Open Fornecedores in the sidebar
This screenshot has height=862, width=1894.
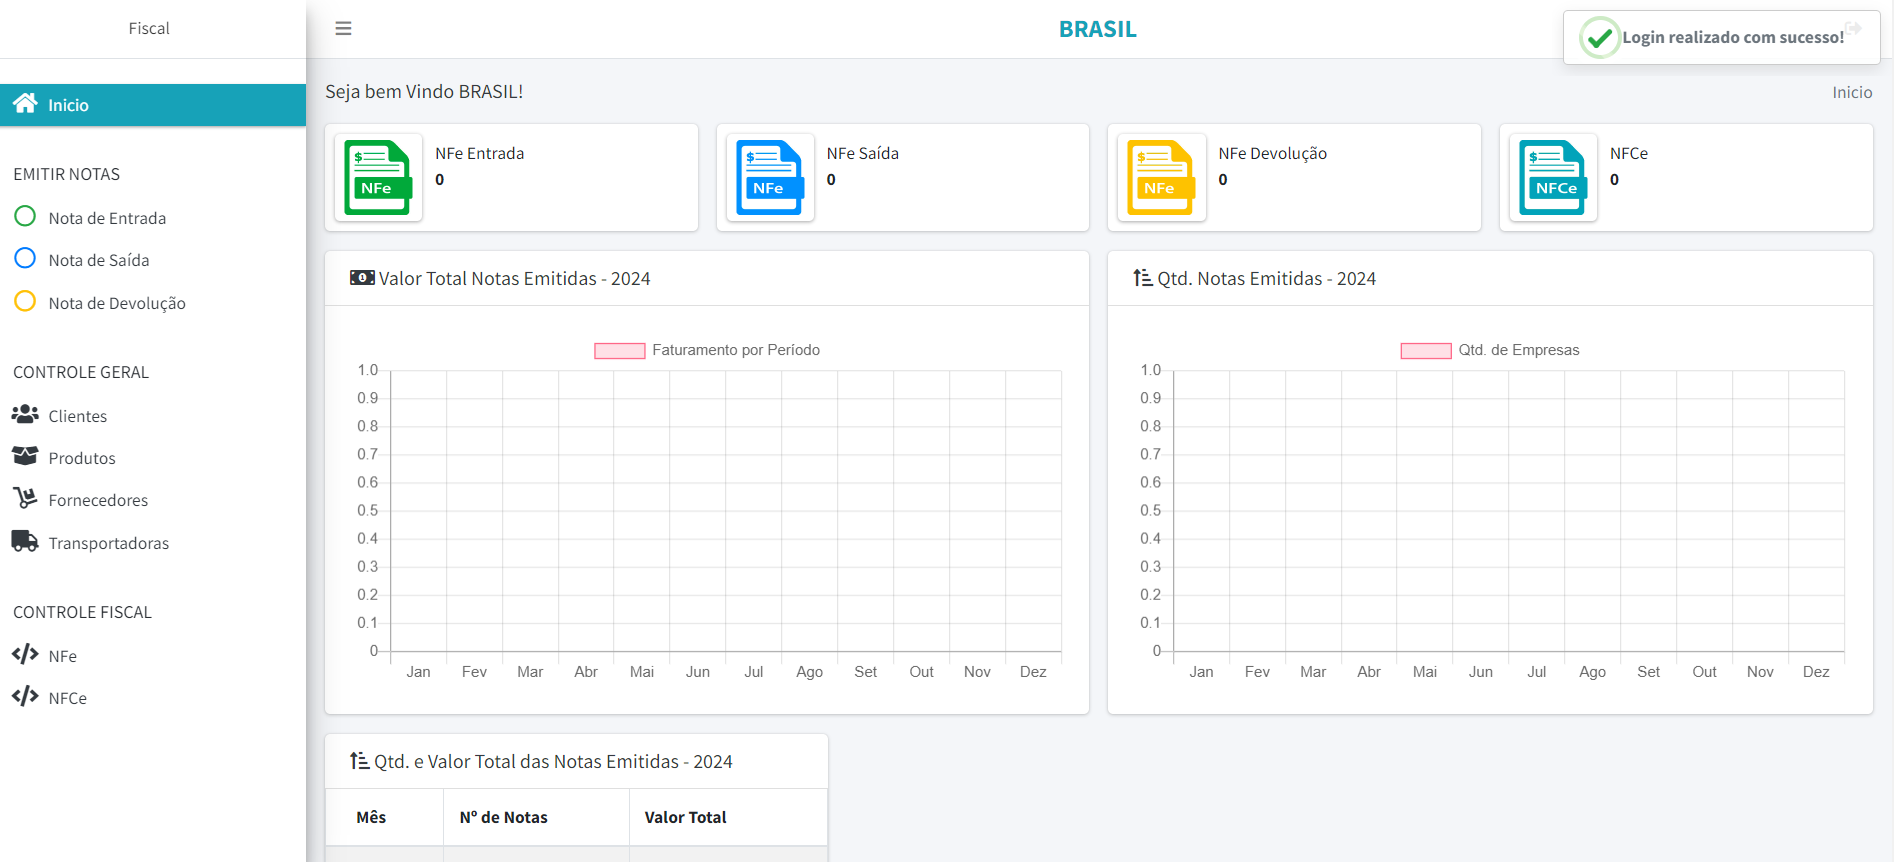point(98,500)
